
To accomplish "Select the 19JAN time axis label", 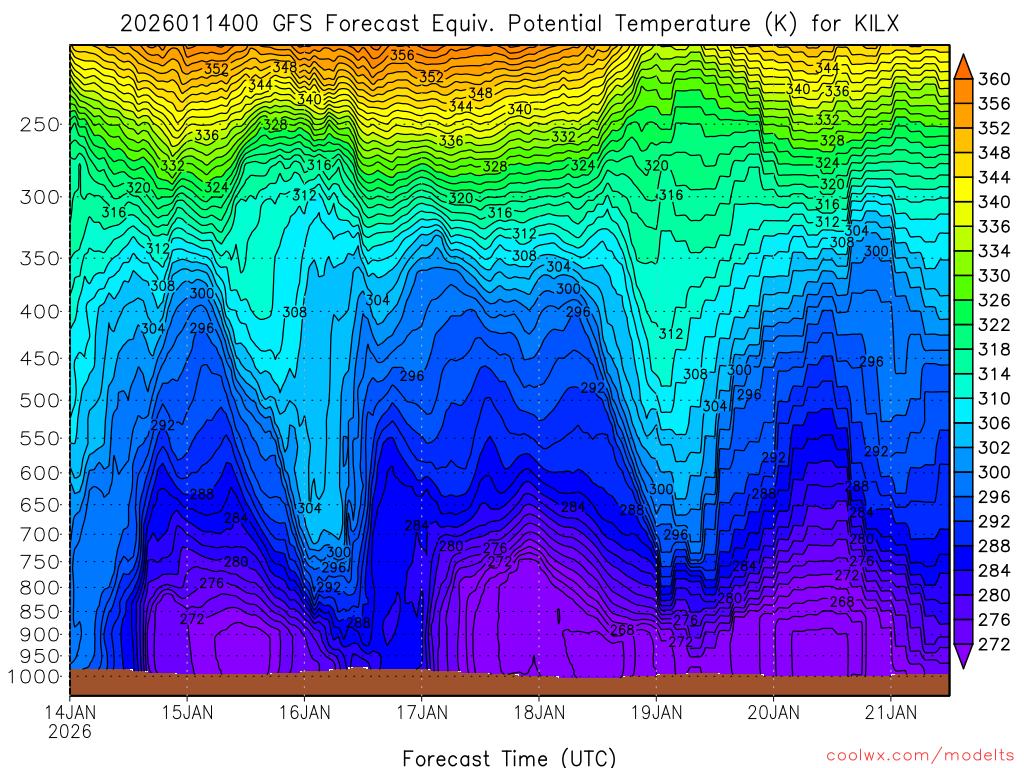I will click(x=656, y=712).
